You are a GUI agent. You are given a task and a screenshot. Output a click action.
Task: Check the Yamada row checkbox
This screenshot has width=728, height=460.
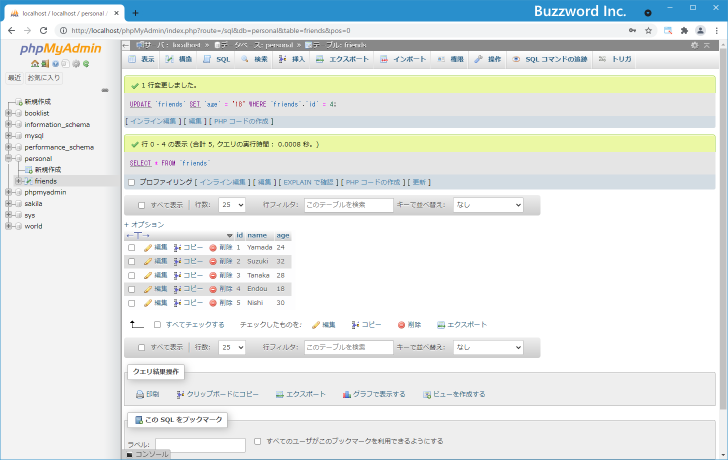click(131, 248)
